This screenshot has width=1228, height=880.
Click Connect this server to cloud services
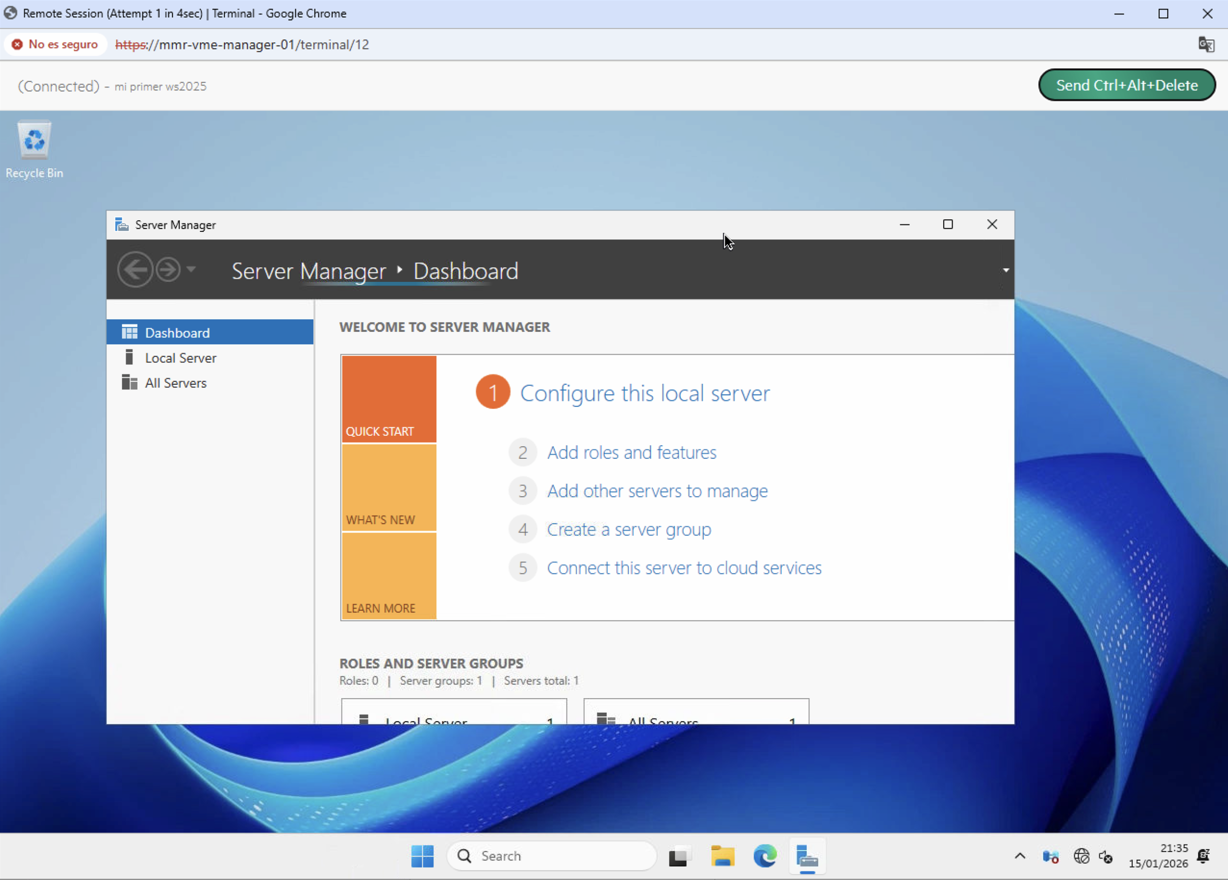coord(683,567)
